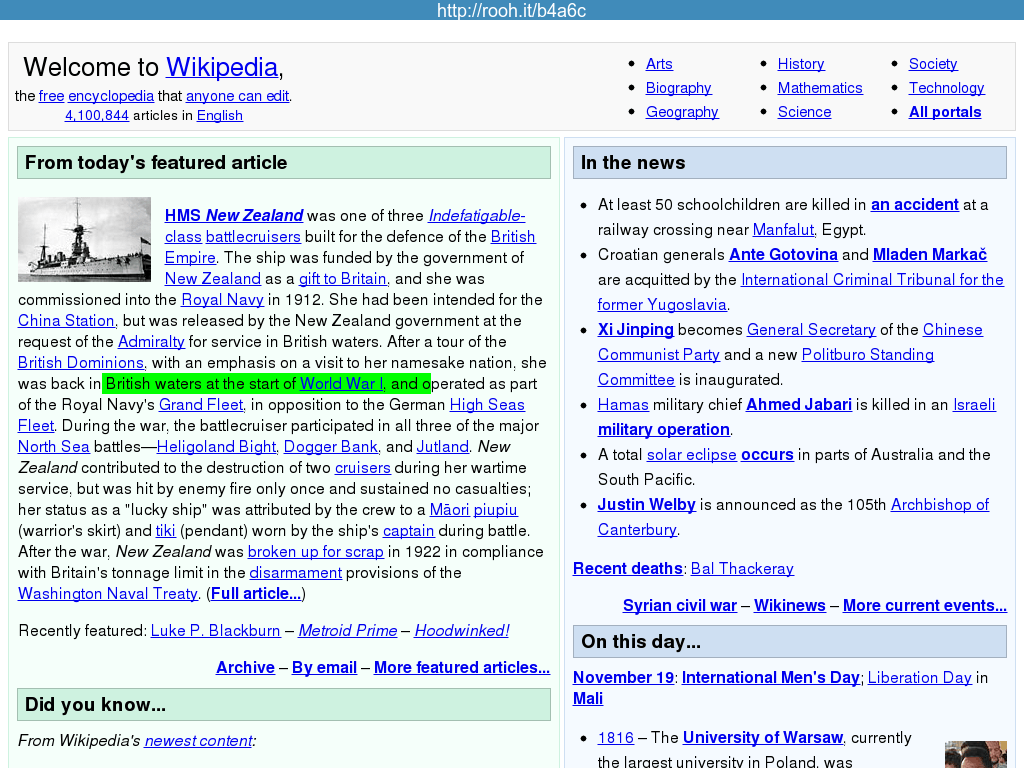The image size is (1024, 768).
Task: Open the Arts portal link
Action: click(659, 64)
